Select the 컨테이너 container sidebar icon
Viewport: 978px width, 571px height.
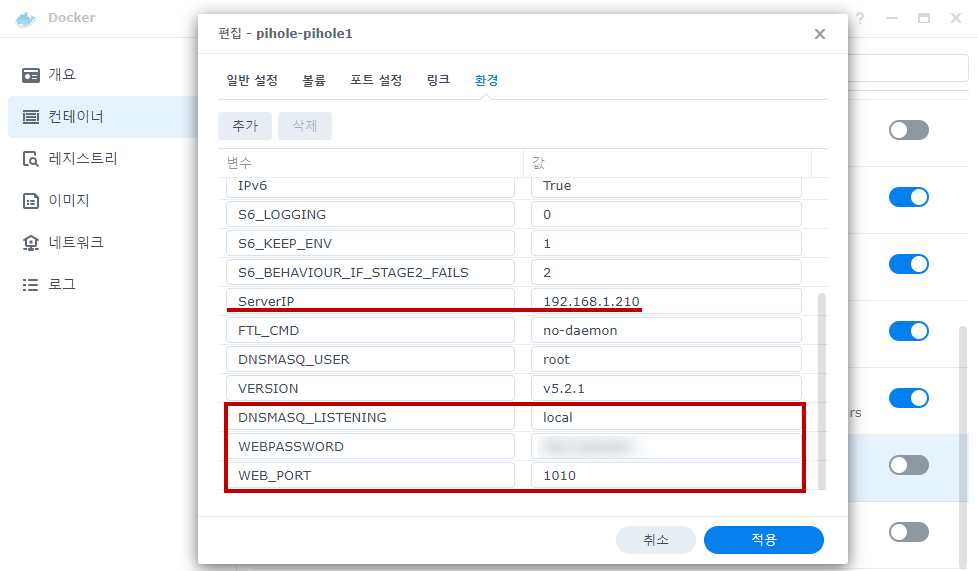pyautogui.click(x=31, y=117)
